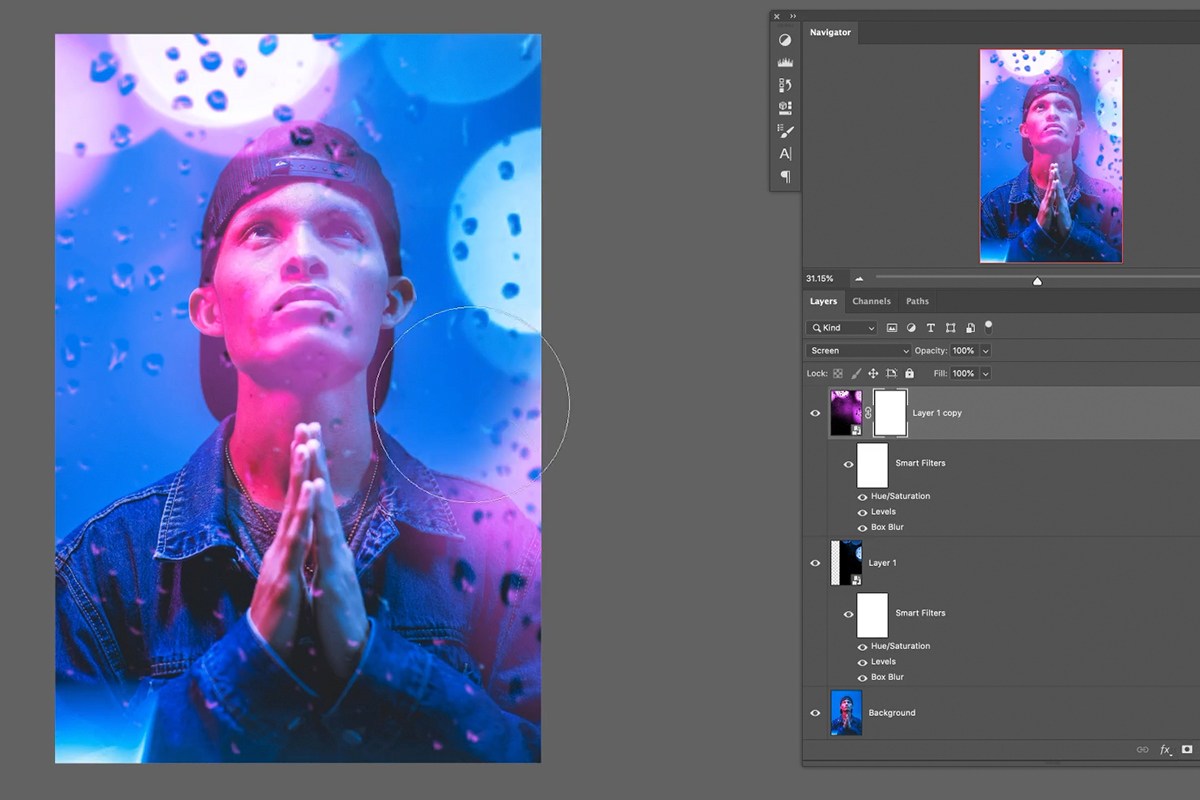Click the Navigator zoom slider handle
Image resolution: width=1200 pixels, height=800 pixels.
[x=1037, y=281]
